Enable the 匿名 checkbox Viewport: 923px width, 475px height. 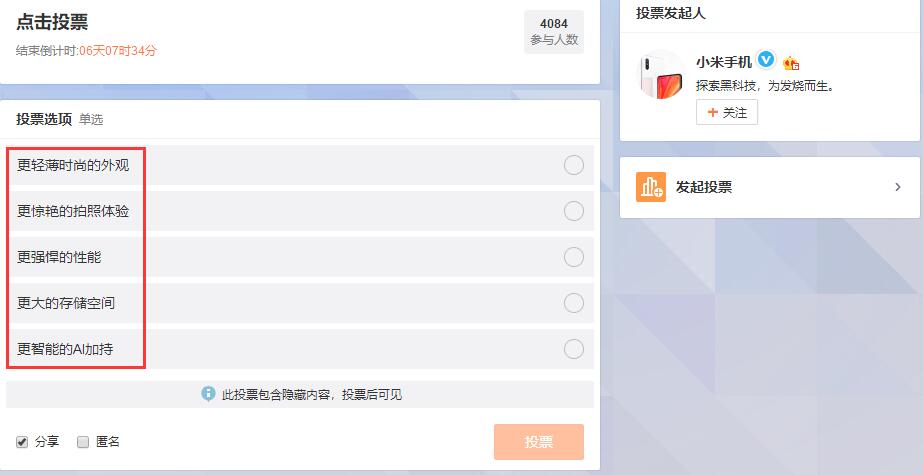pyautogui.click(x=83, y=442)
